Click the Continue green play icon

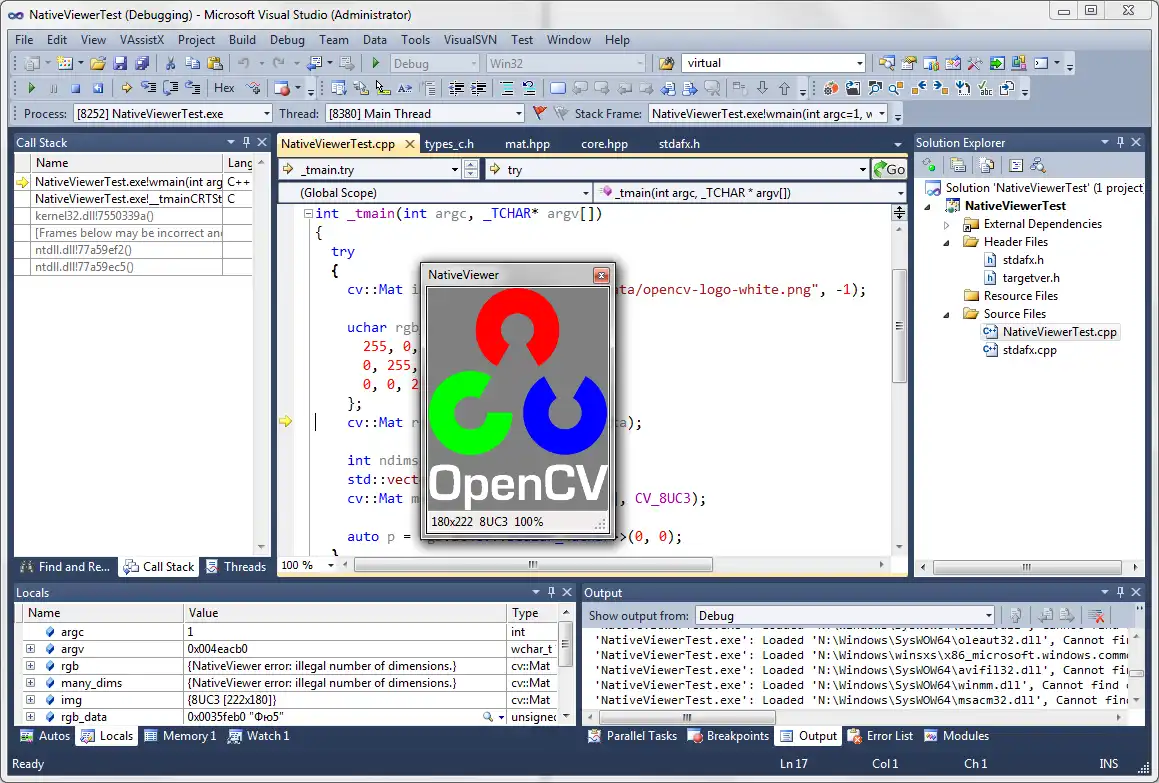coord(31,88)
